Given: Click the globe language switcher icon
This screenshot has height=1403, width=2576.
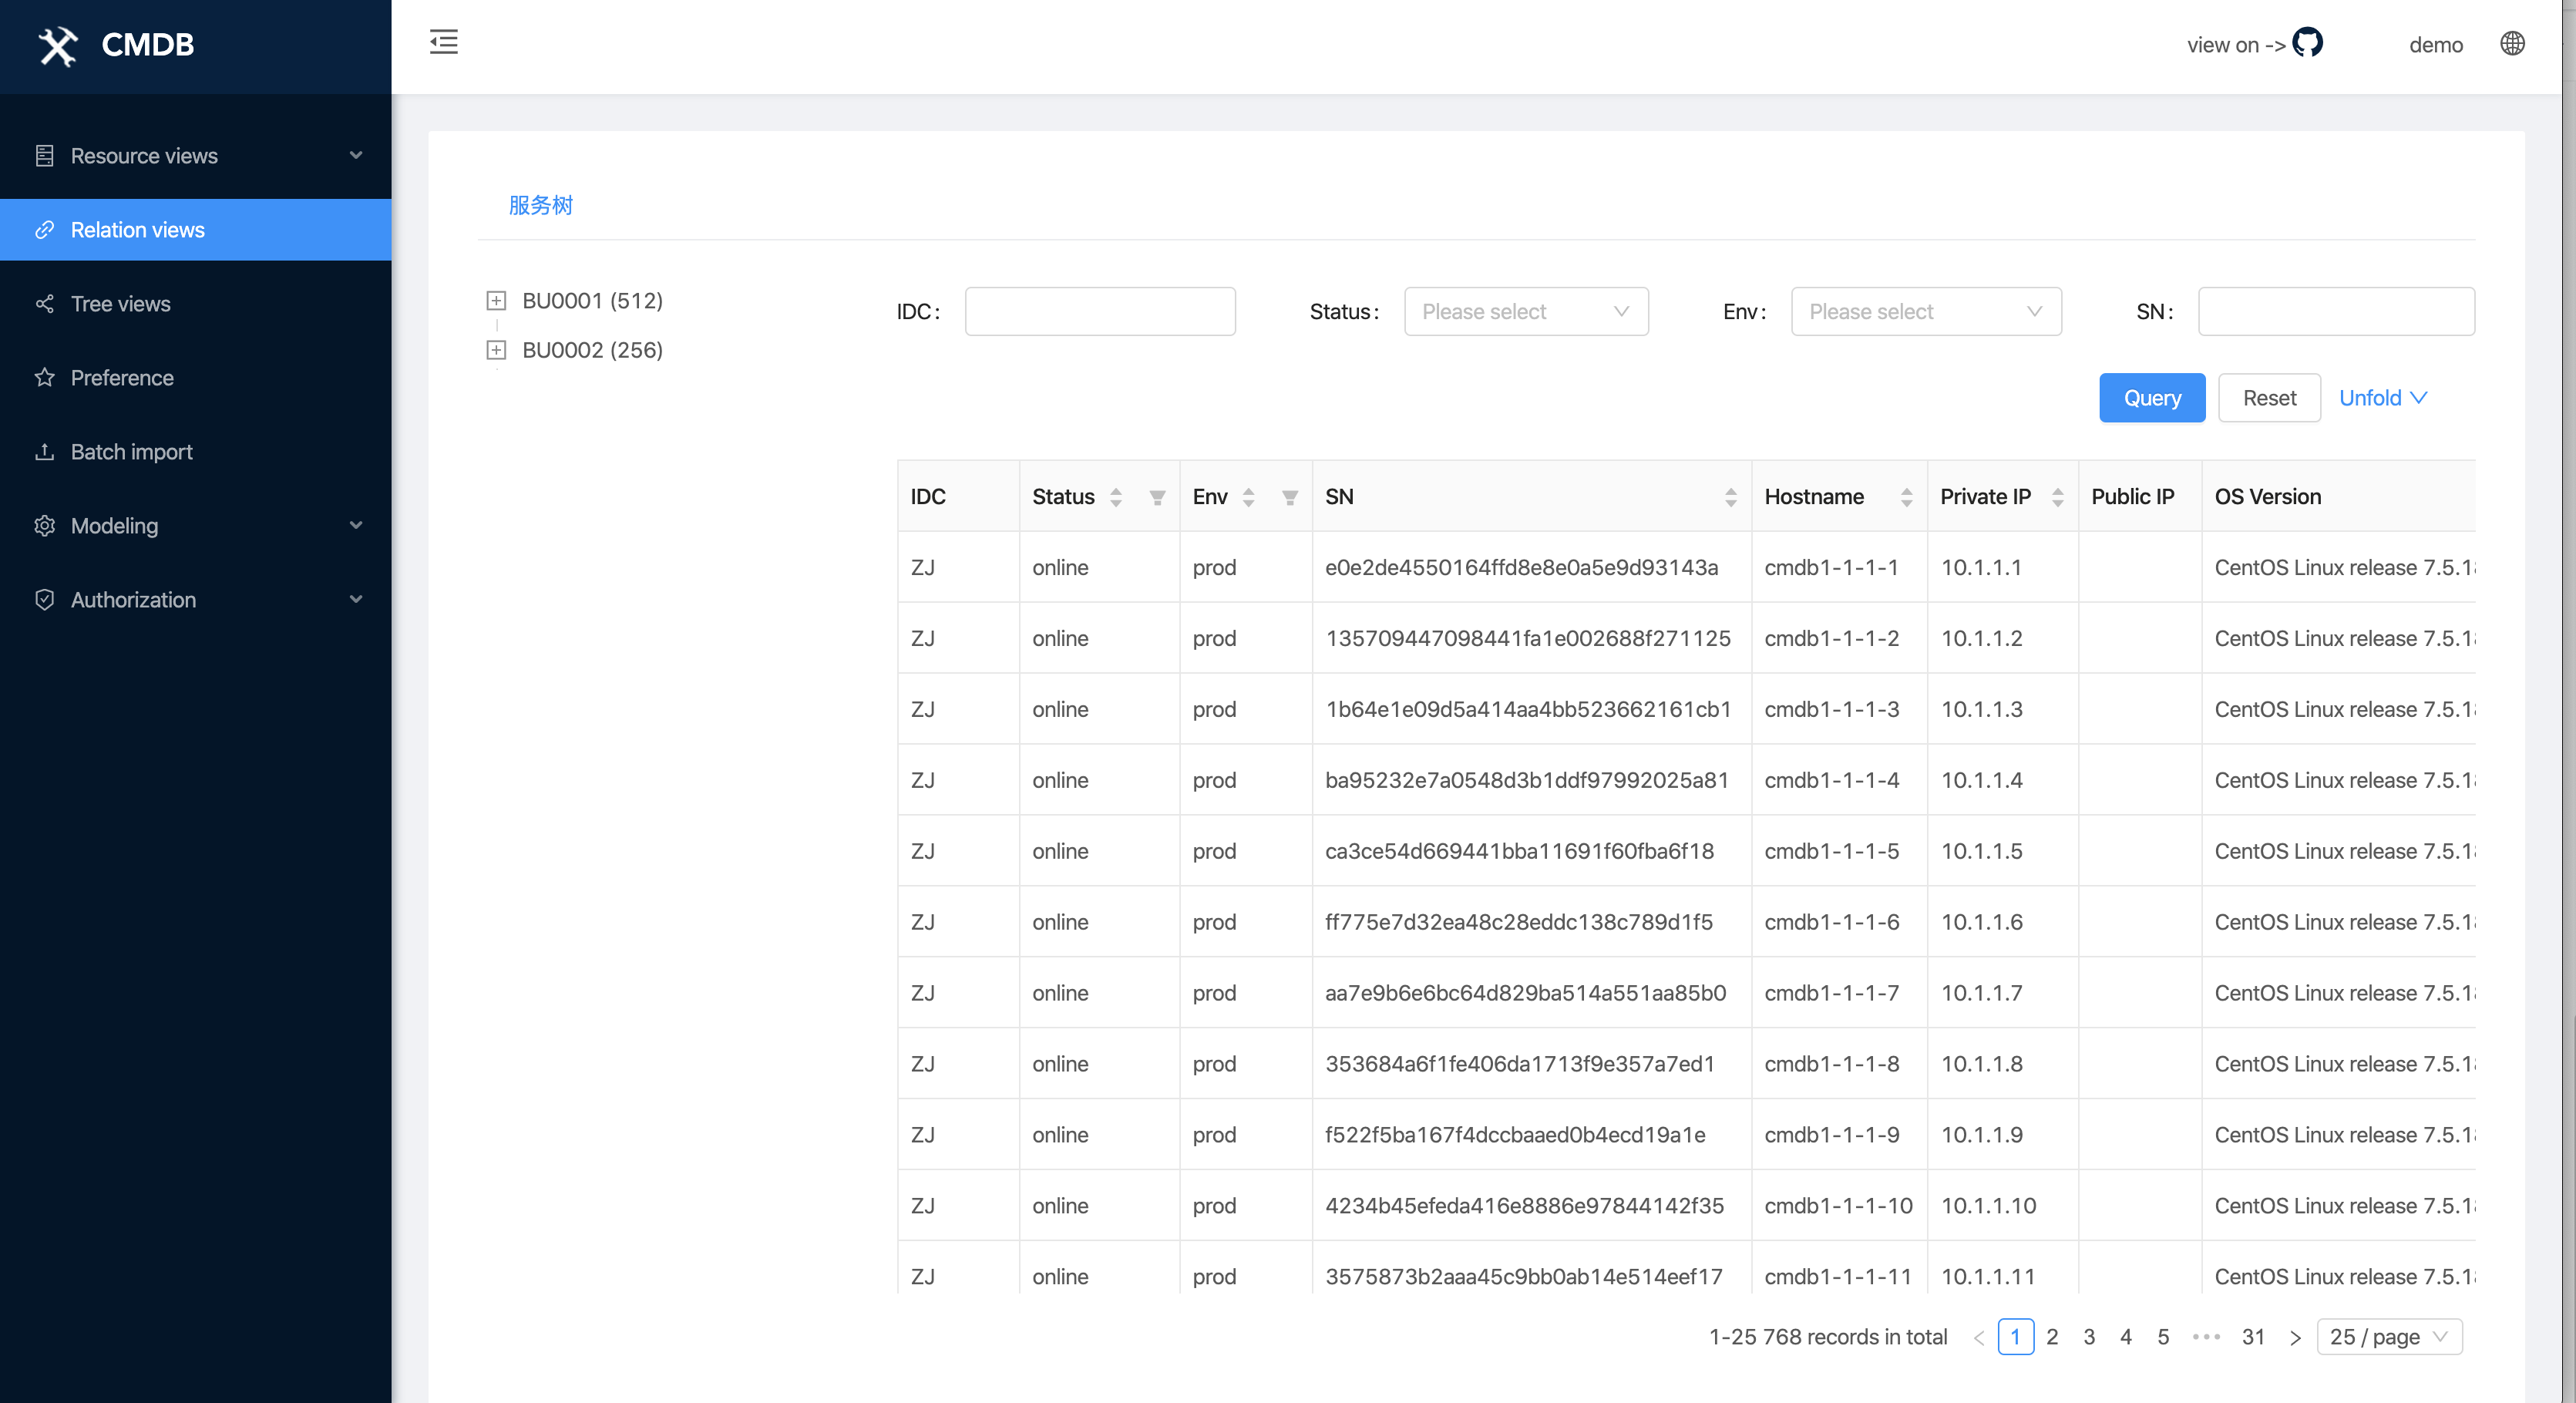Looking at the screenshot, I should (2512, 44).
